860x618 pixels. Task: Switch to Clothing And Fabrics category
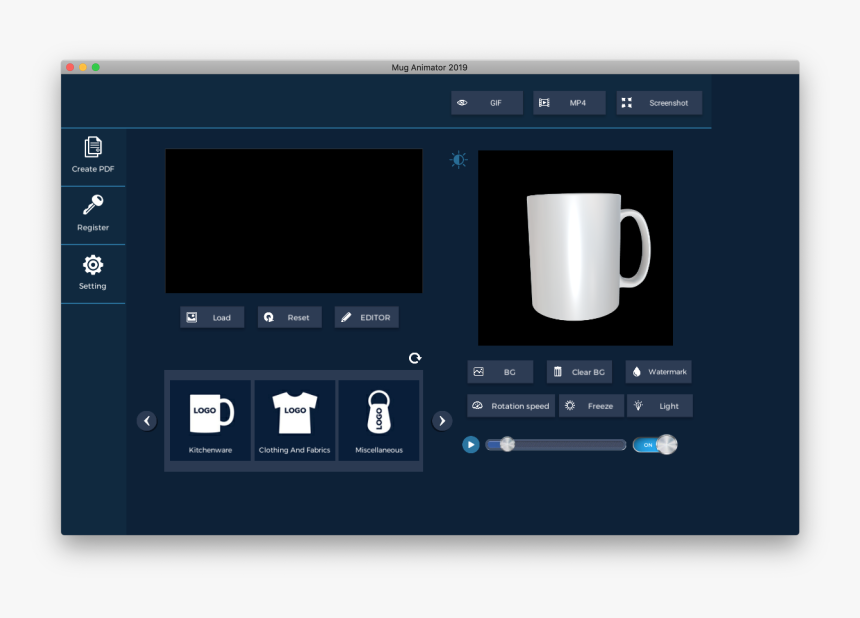click(x=294, y=420)
